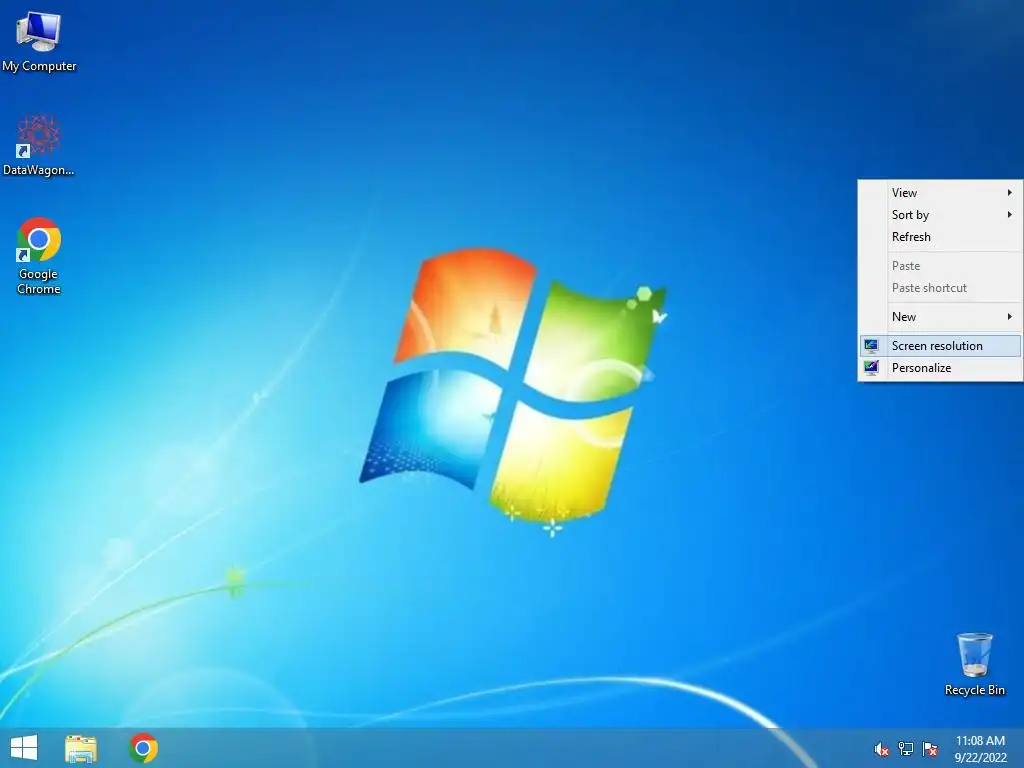Click the Recycle Bin label text
This screenshot has height=768, width=1024.
(974, 690)
